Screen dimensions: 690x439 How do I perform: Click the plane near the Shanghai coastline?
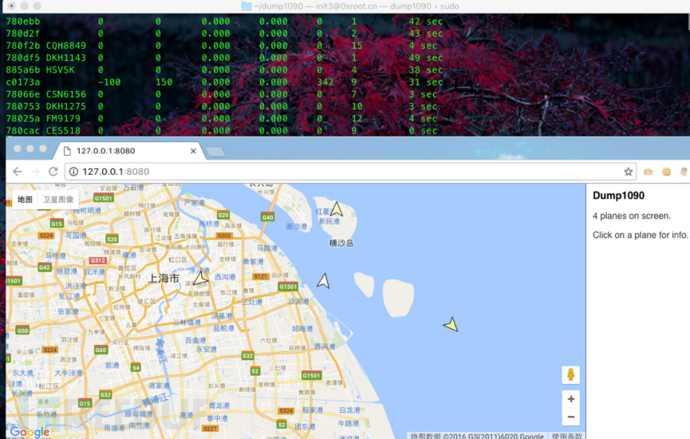click(323, 281)
